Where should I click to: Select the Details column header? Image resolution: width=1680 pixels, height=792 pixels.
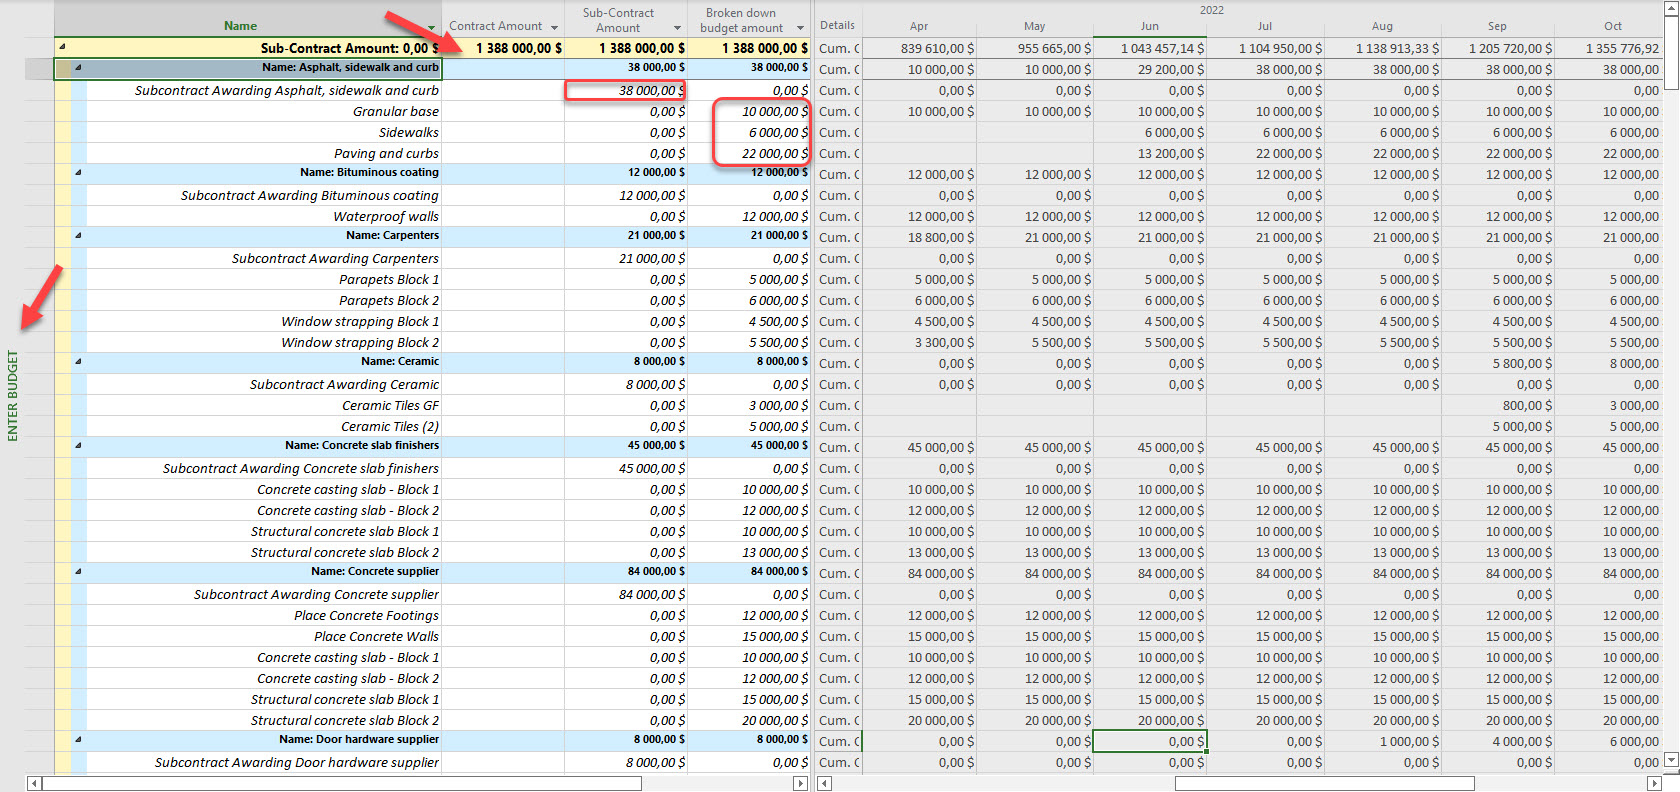[837, 26]
